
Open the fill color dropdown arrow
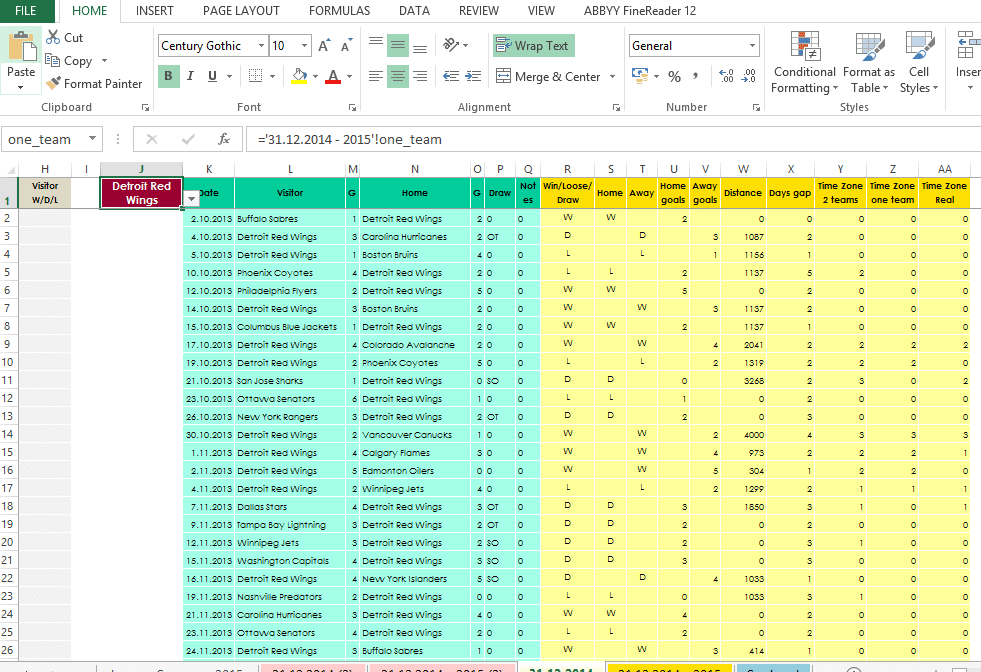coord(315,77)
